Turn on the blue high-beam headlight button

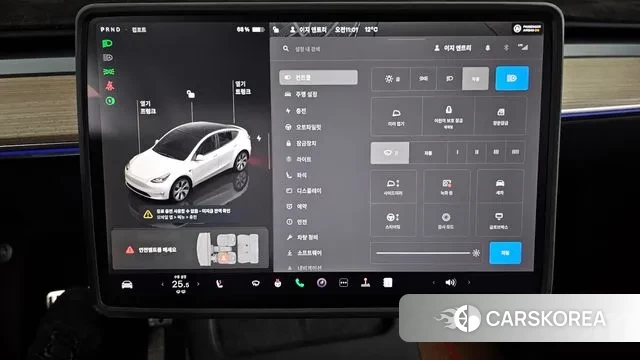click(x=512, y=78)
